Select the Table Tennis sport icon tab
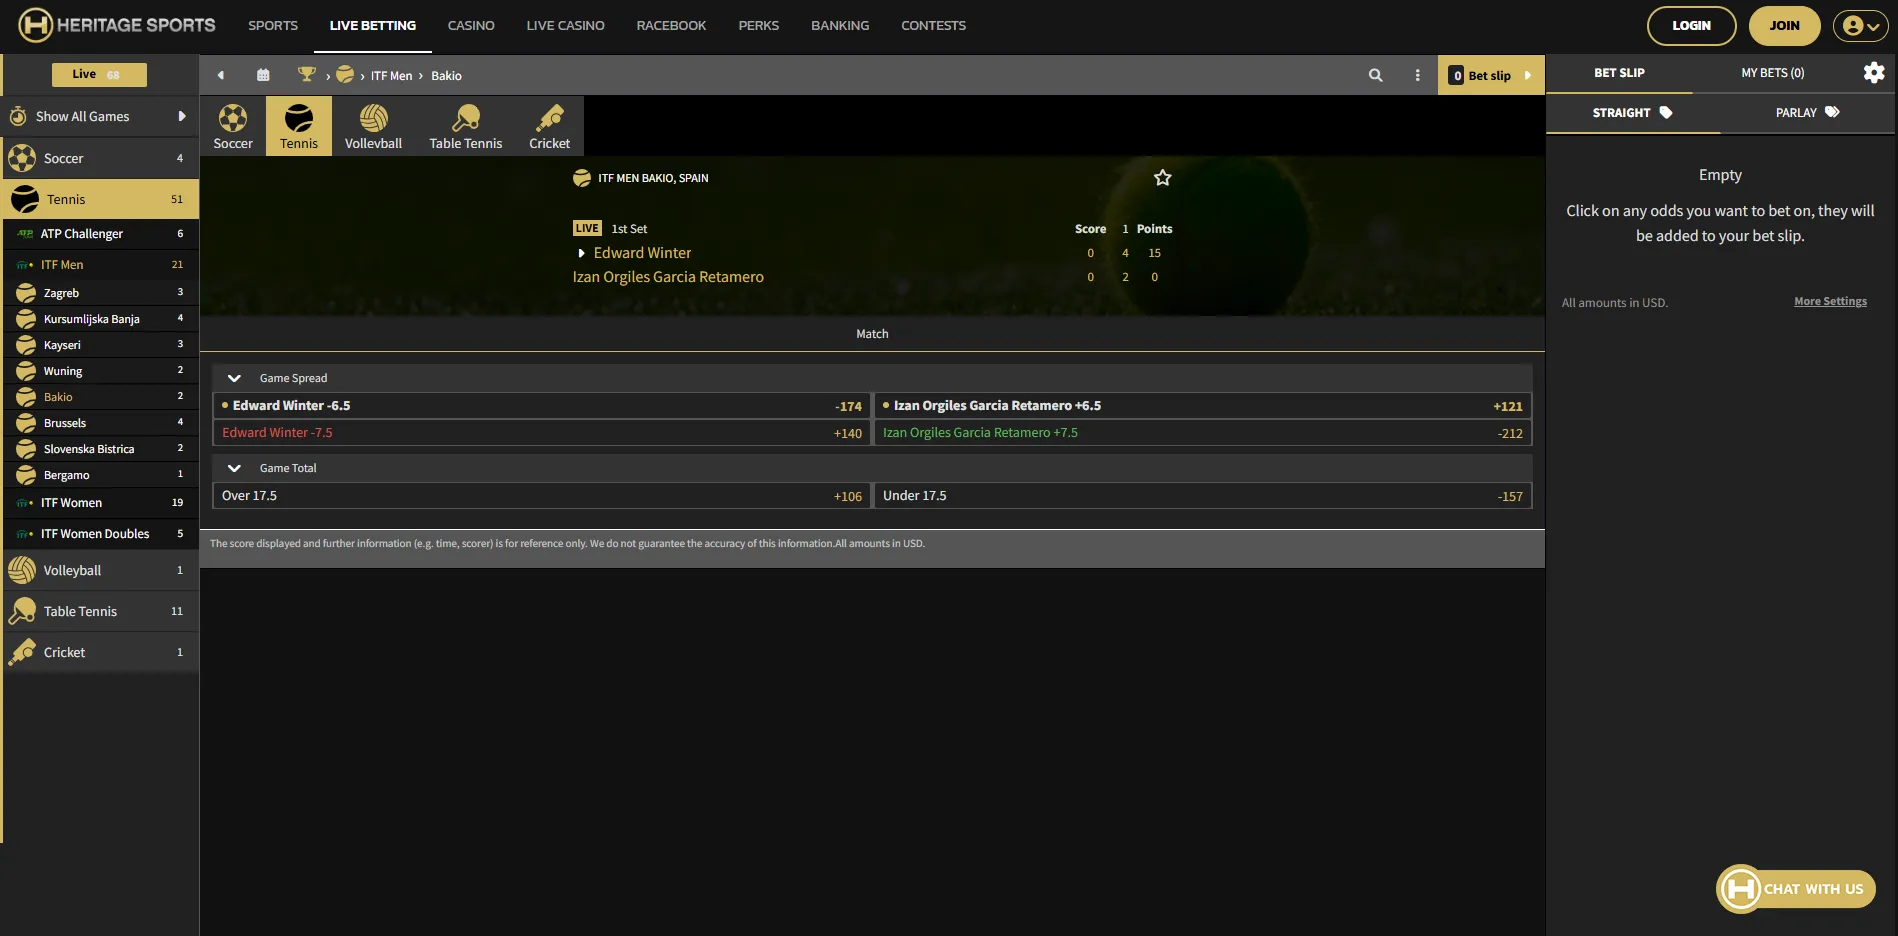This screenshot has width=1898, height=936. point(466,126)
